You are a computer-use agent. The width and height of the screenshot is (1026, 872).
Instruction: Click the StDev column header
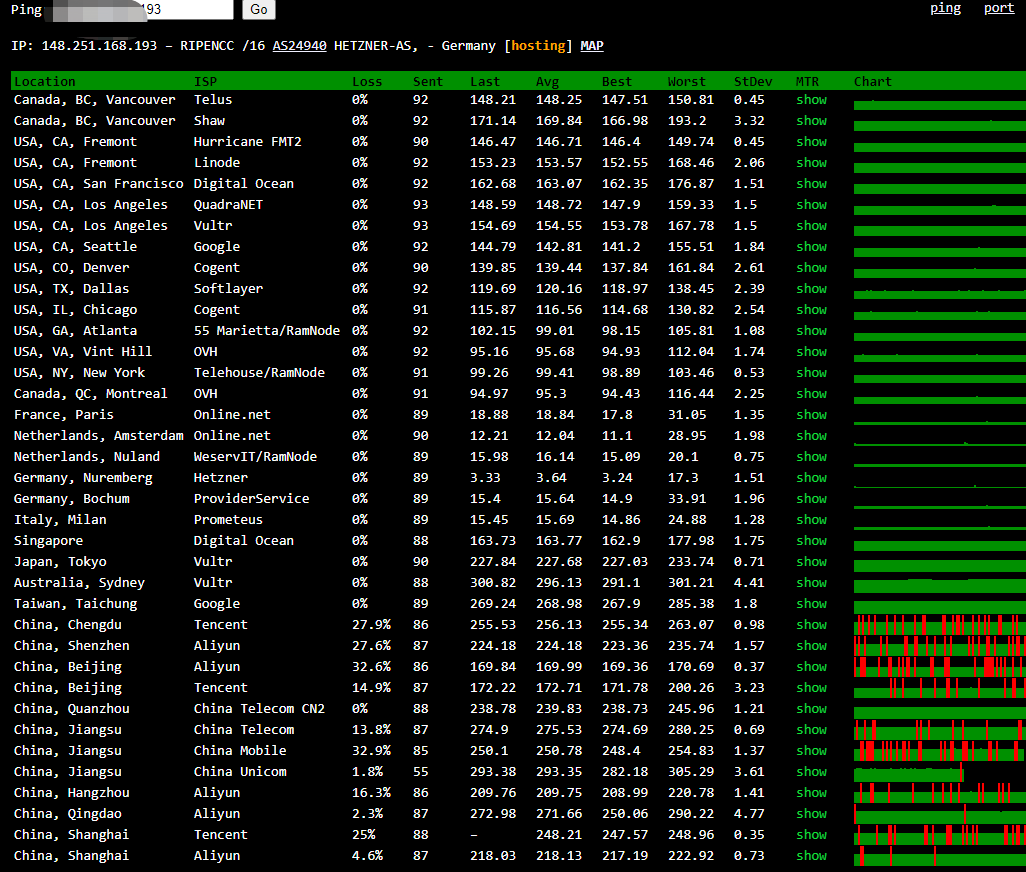752,82
